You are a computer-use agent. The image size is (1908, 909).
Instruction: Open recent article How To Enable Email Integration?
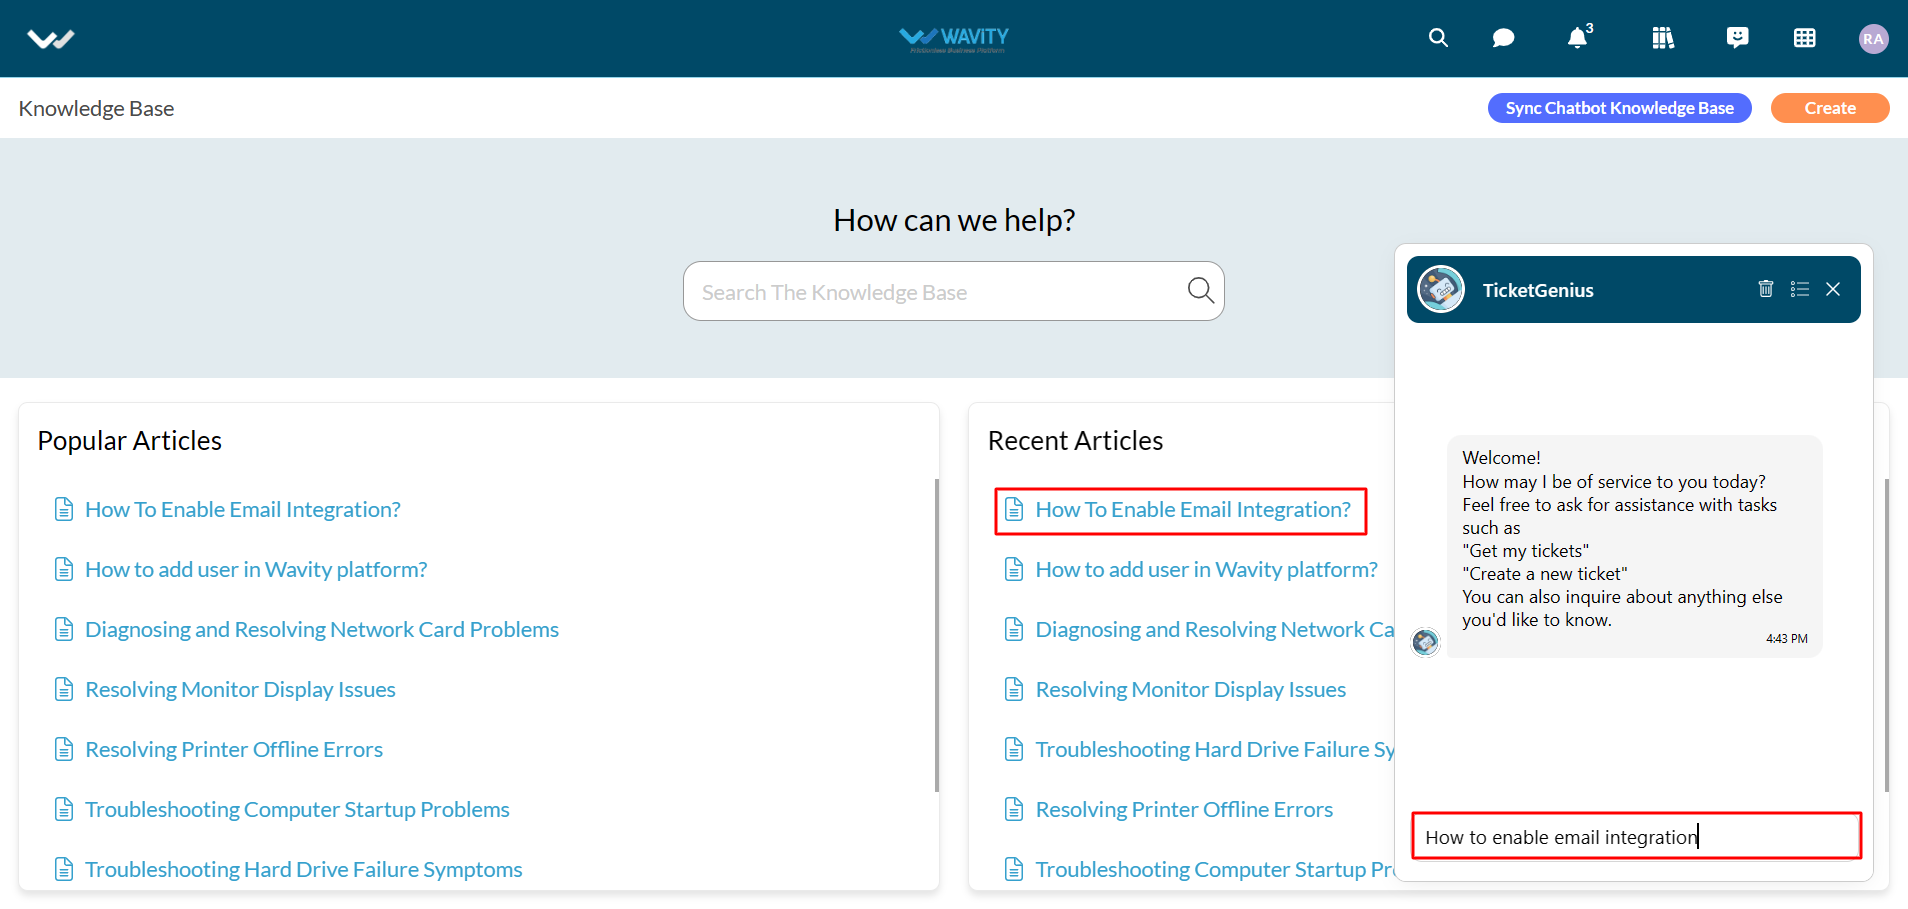coord(1193,510)
